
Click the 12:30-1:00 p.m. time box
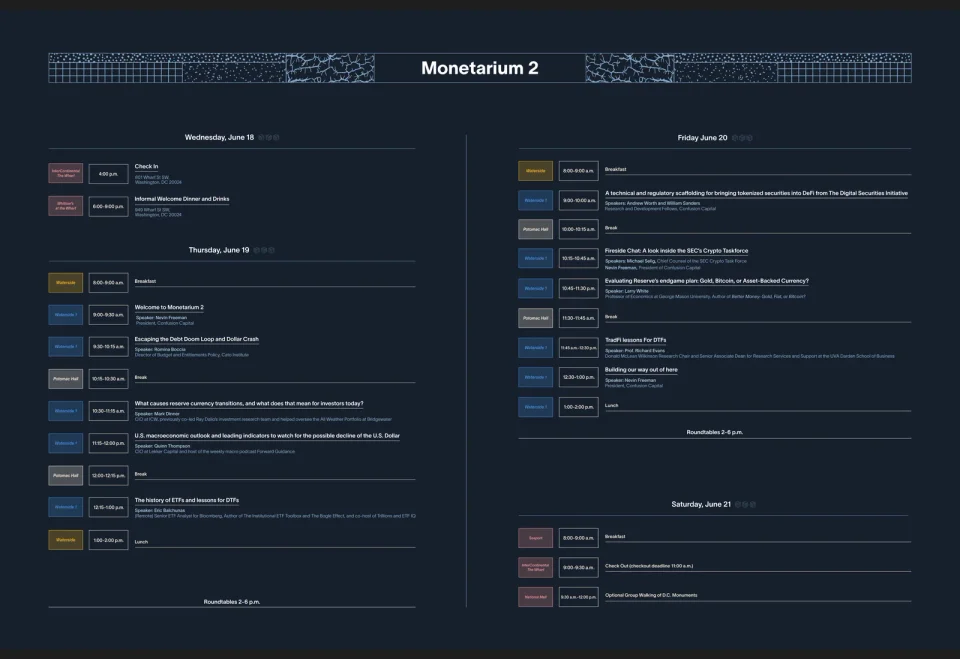[579, 377]
